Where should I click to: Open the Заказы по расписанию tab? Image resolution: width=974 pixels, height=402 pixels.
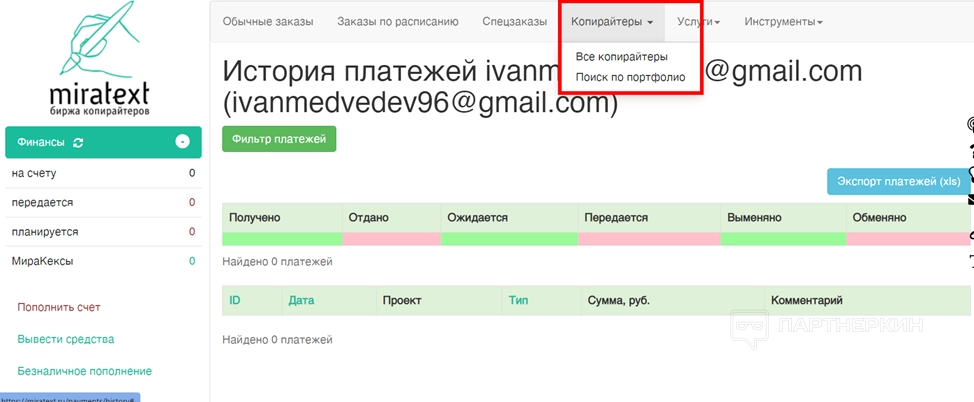398,22
